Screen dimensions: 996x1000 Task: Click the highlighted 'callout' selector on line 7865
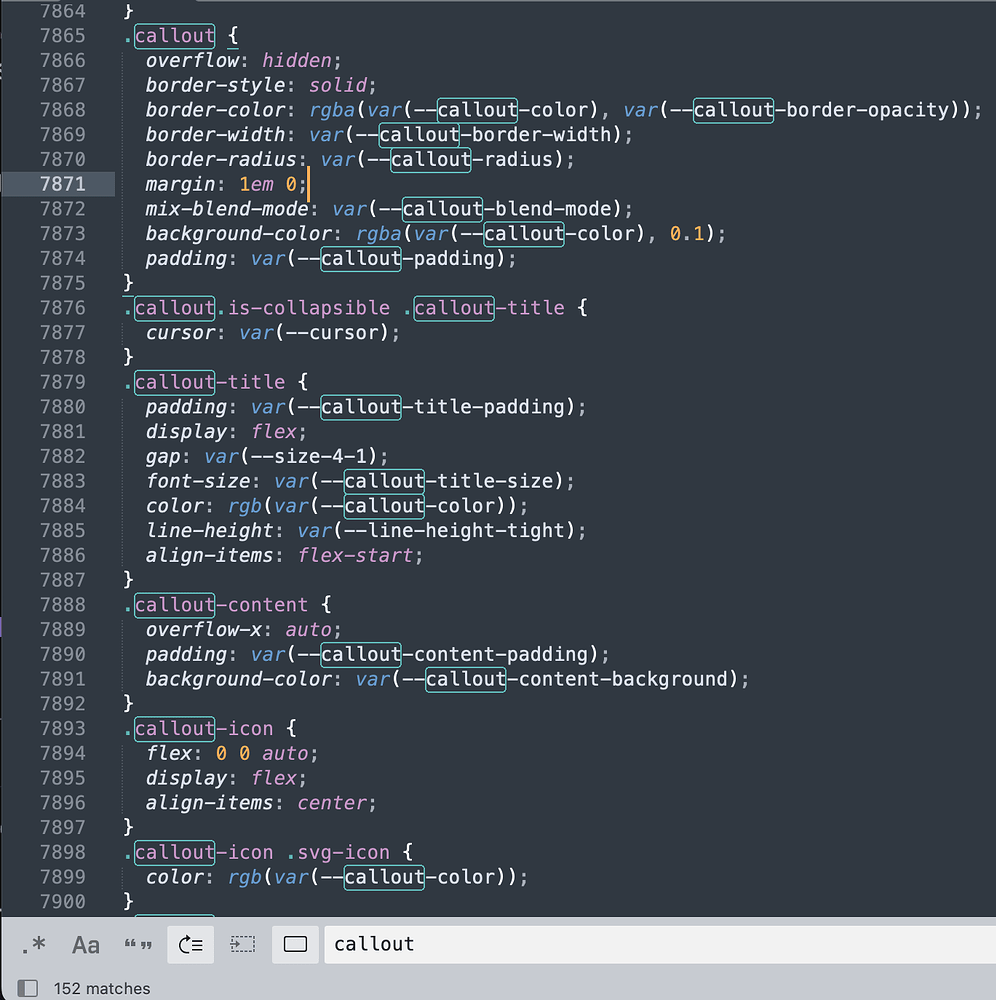point(174,35)
